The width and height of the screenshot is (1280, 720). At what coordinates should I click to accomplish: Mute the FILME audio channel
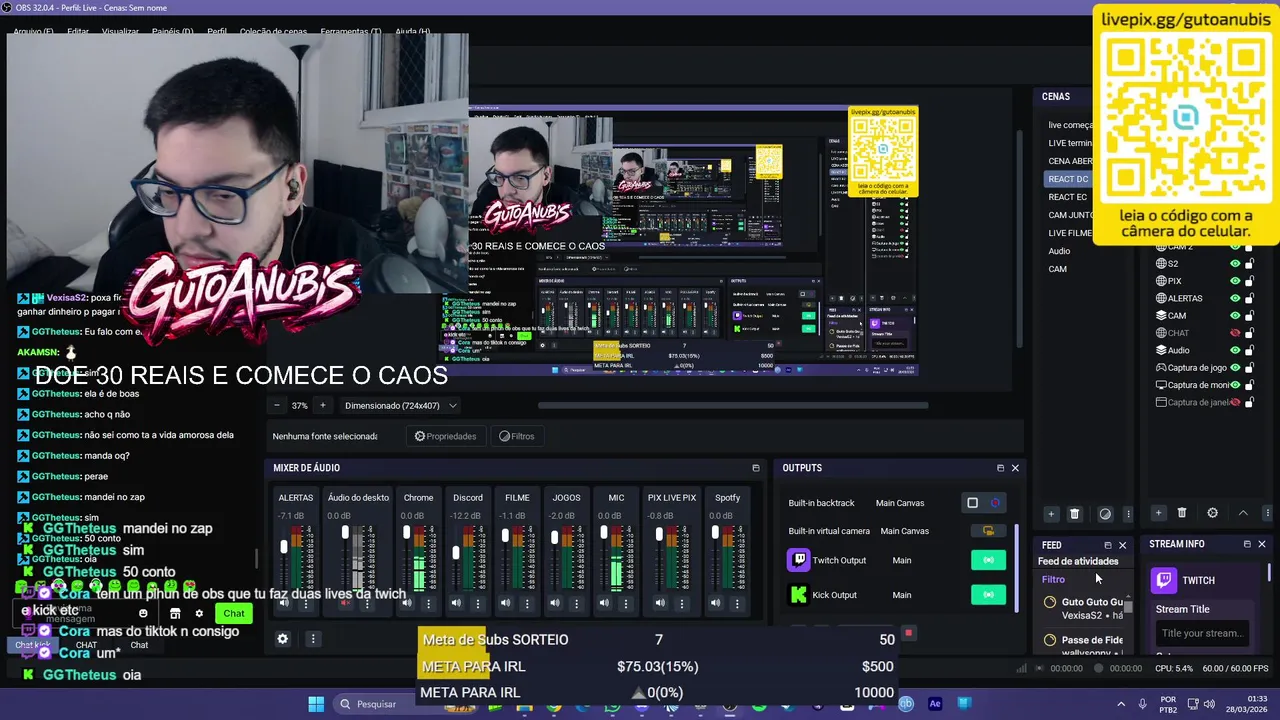click(505, 603)
